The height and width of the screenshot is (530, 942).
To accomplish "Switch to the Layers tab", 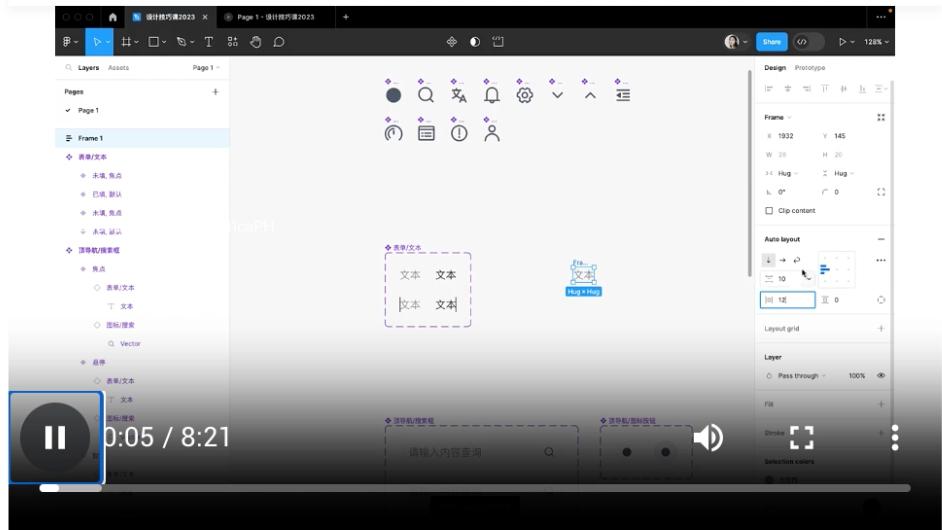I will (88, 67).
